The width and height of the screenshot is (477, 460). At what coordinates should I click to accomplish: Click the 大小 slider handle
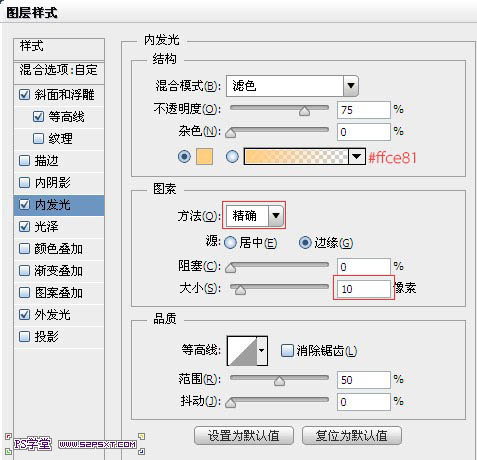(240, 290)
